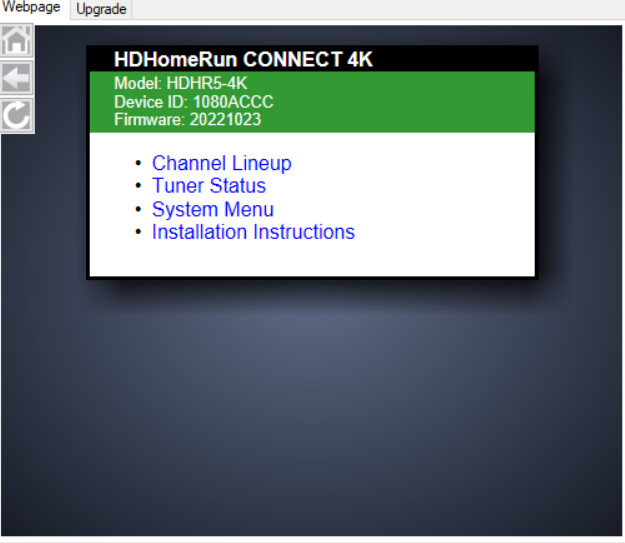Viewport: 625px width, 543px height.
Task: Go to the System Menu link
Action: click(212, 209)
